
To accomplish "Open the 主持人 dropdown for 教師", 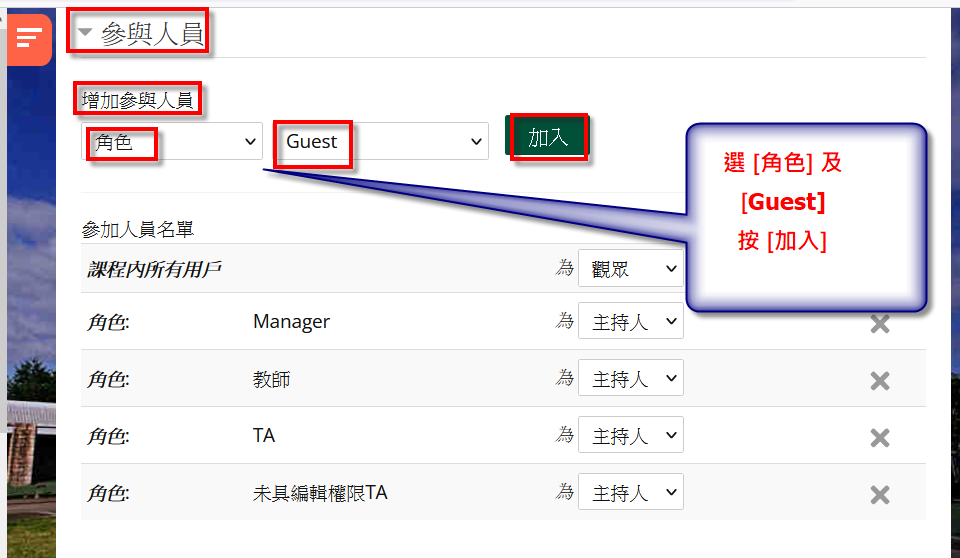I will [630, 380].
